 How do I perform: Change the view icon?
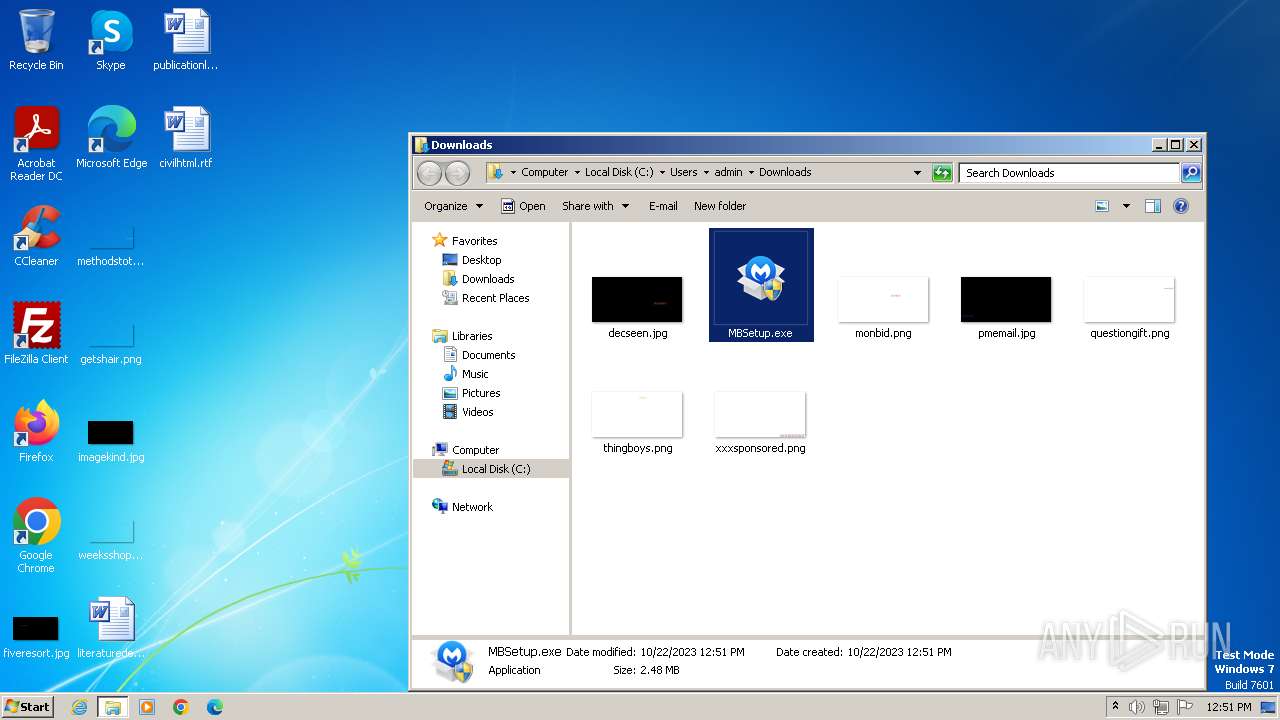pos(1102,206)
